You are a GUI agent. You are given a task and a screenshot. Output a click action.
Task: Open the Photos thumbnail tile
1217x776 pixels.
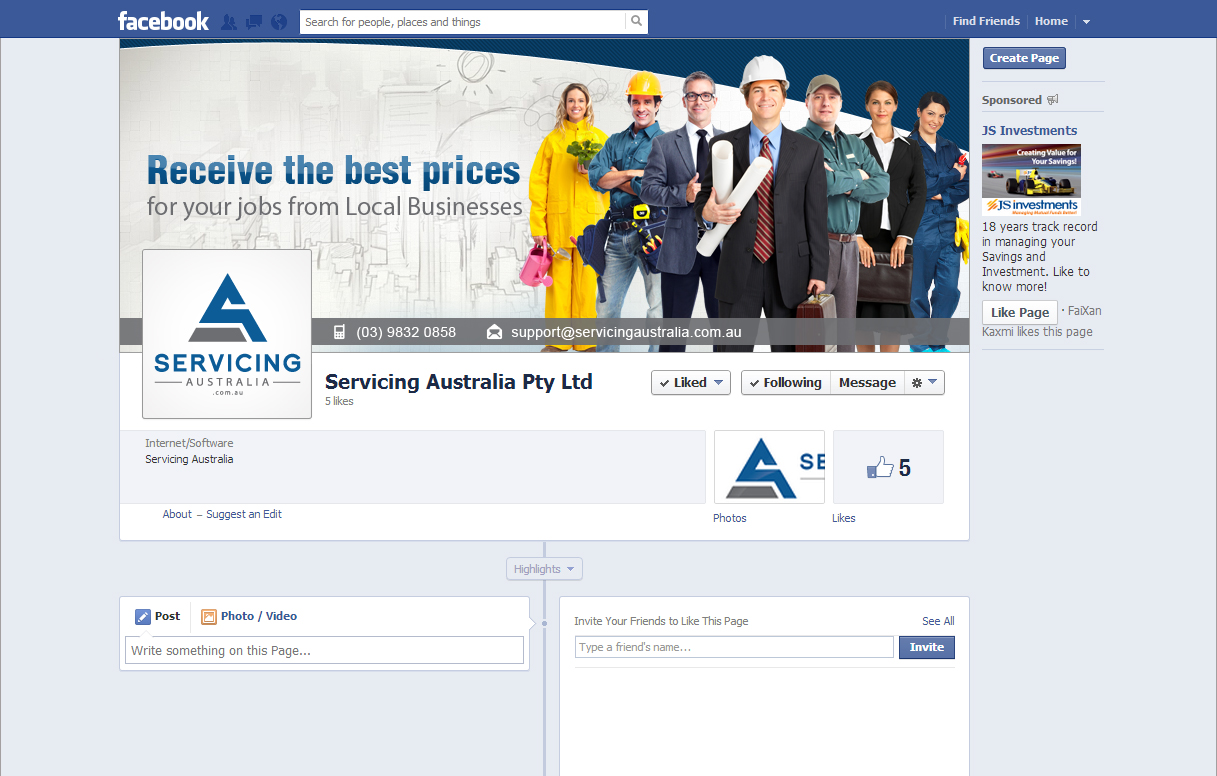(769, 467)
